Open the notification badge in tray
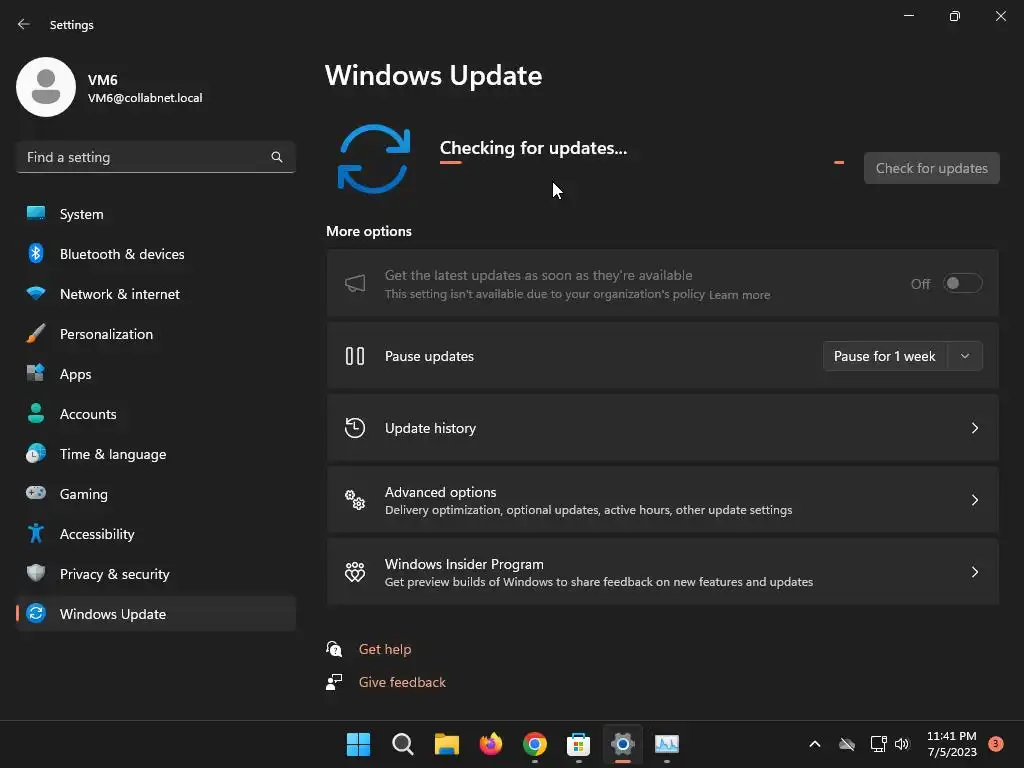The width and height of the screenshot is (1024, 768). click(995, 743)
